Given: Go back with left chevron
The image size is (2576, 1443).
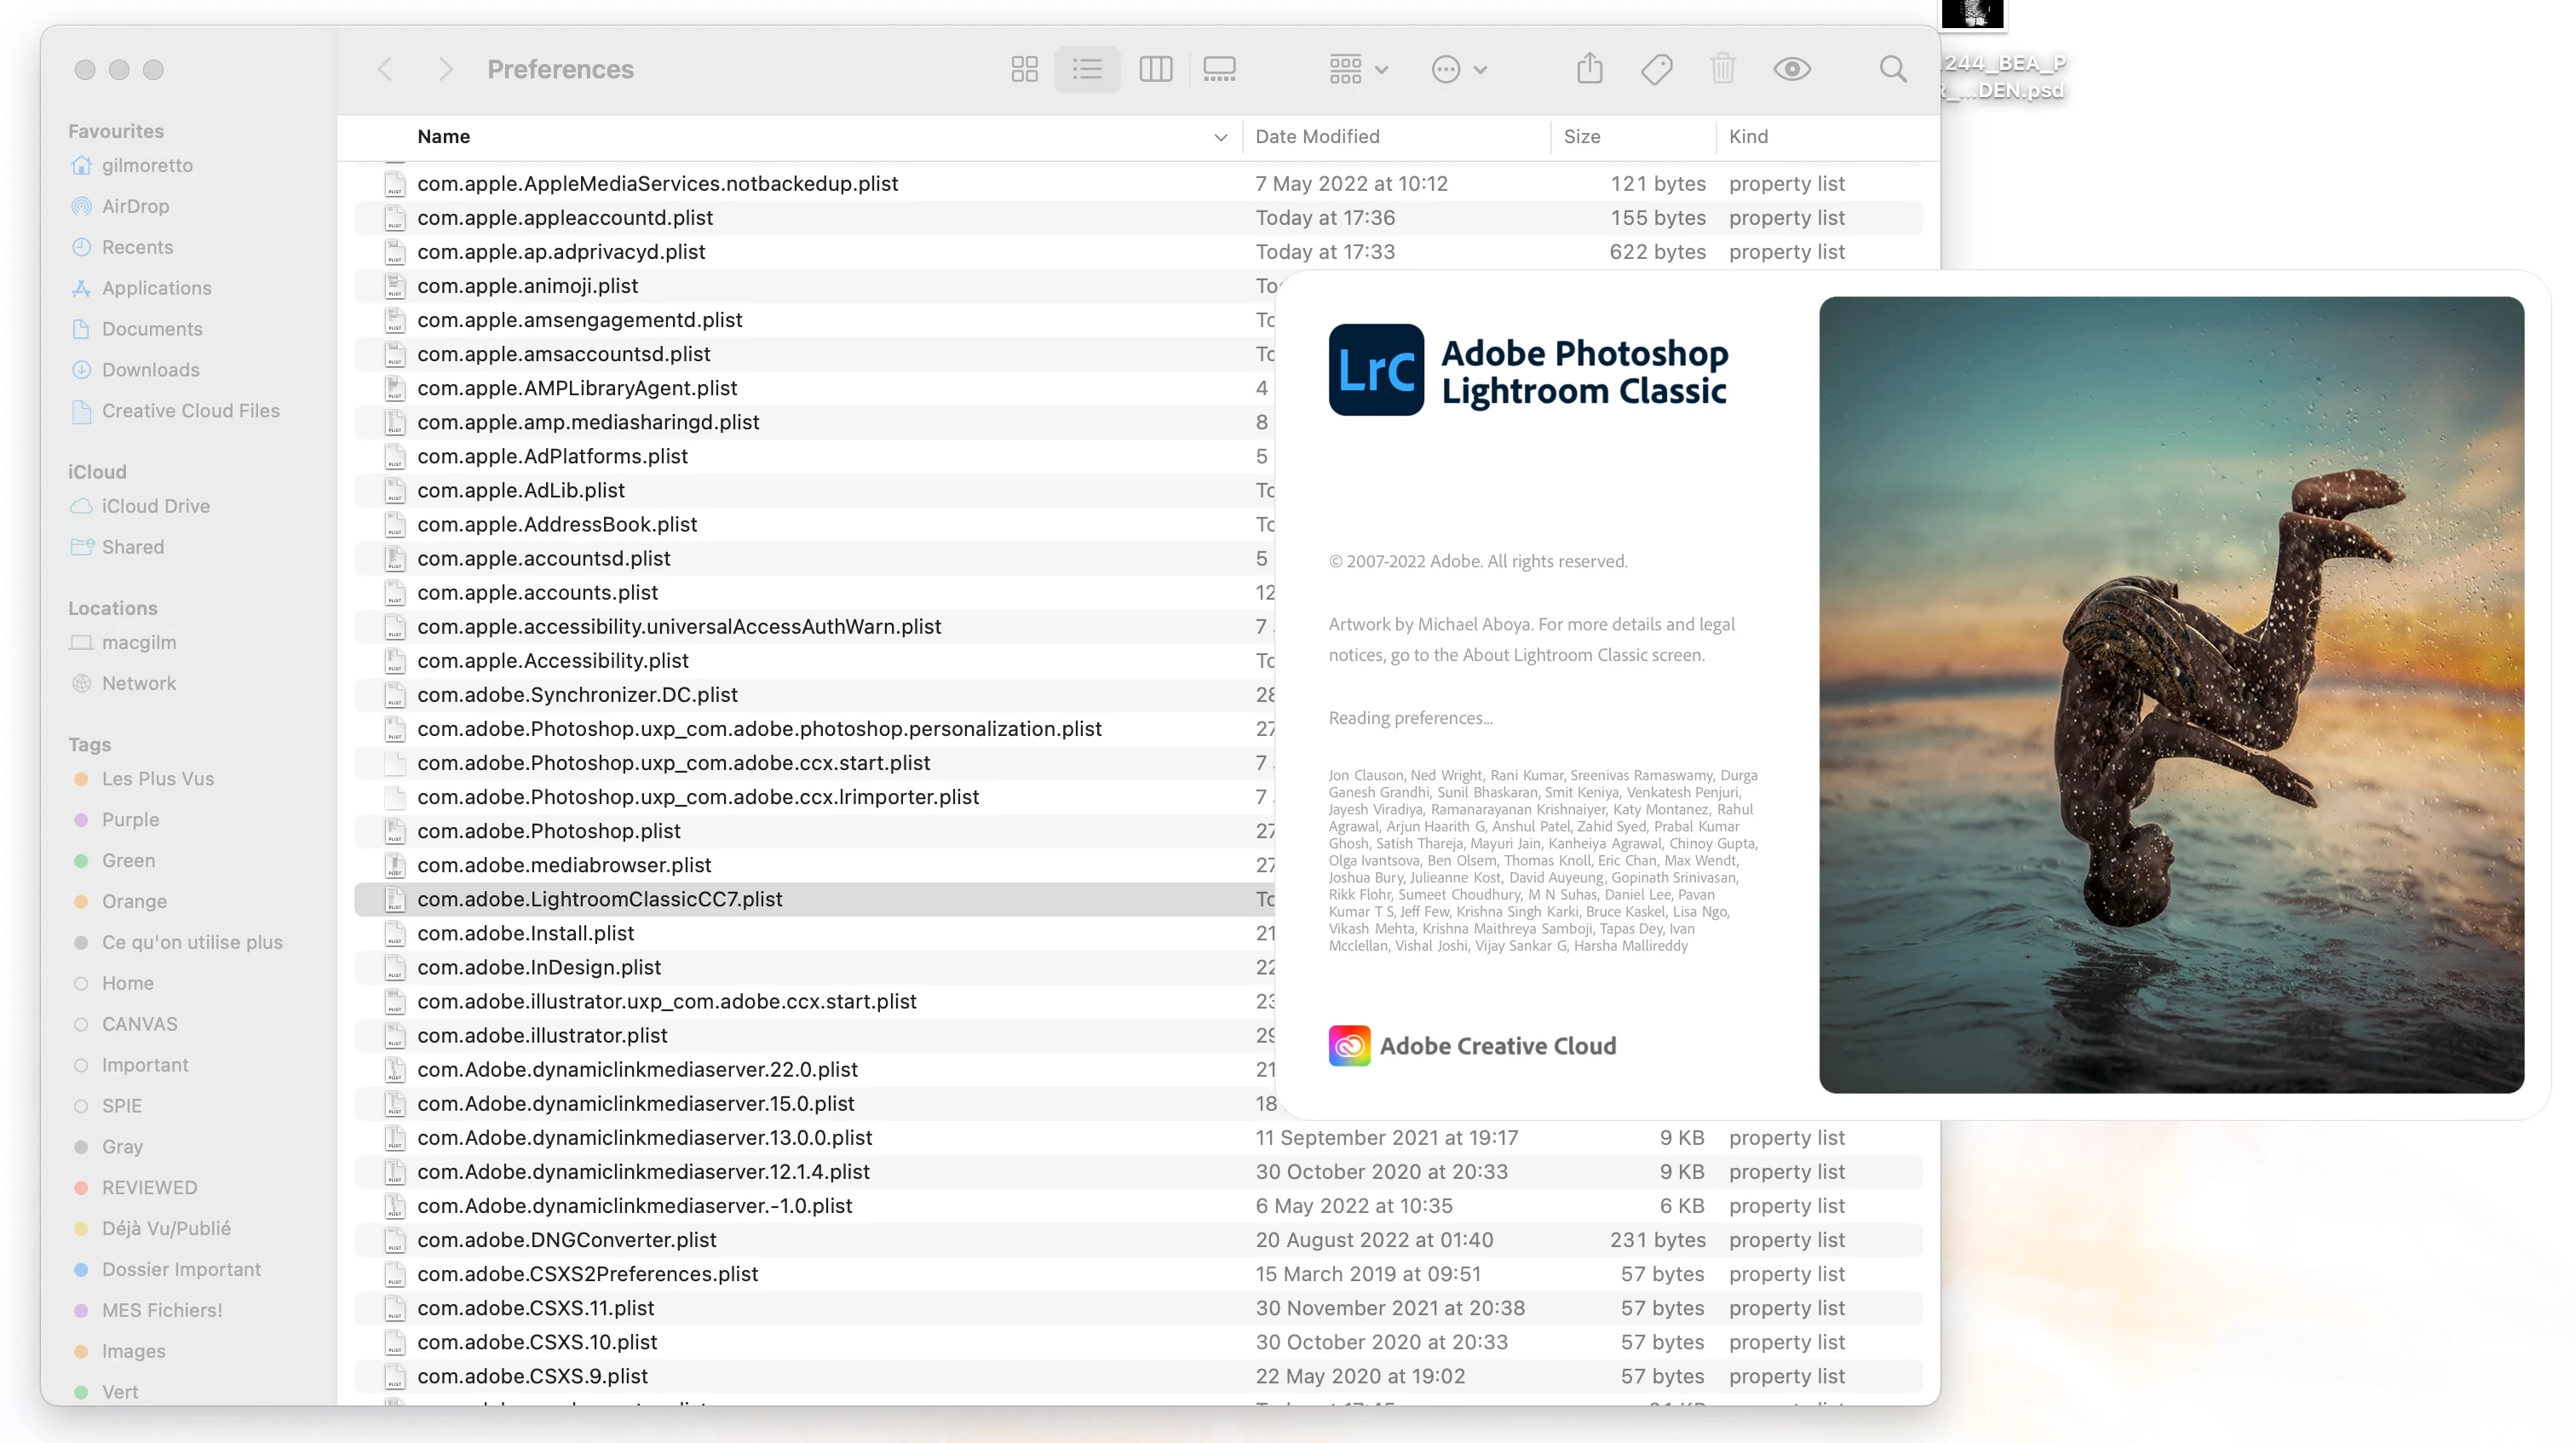Looking at the screenshot, I should click(x=384, y=69).
